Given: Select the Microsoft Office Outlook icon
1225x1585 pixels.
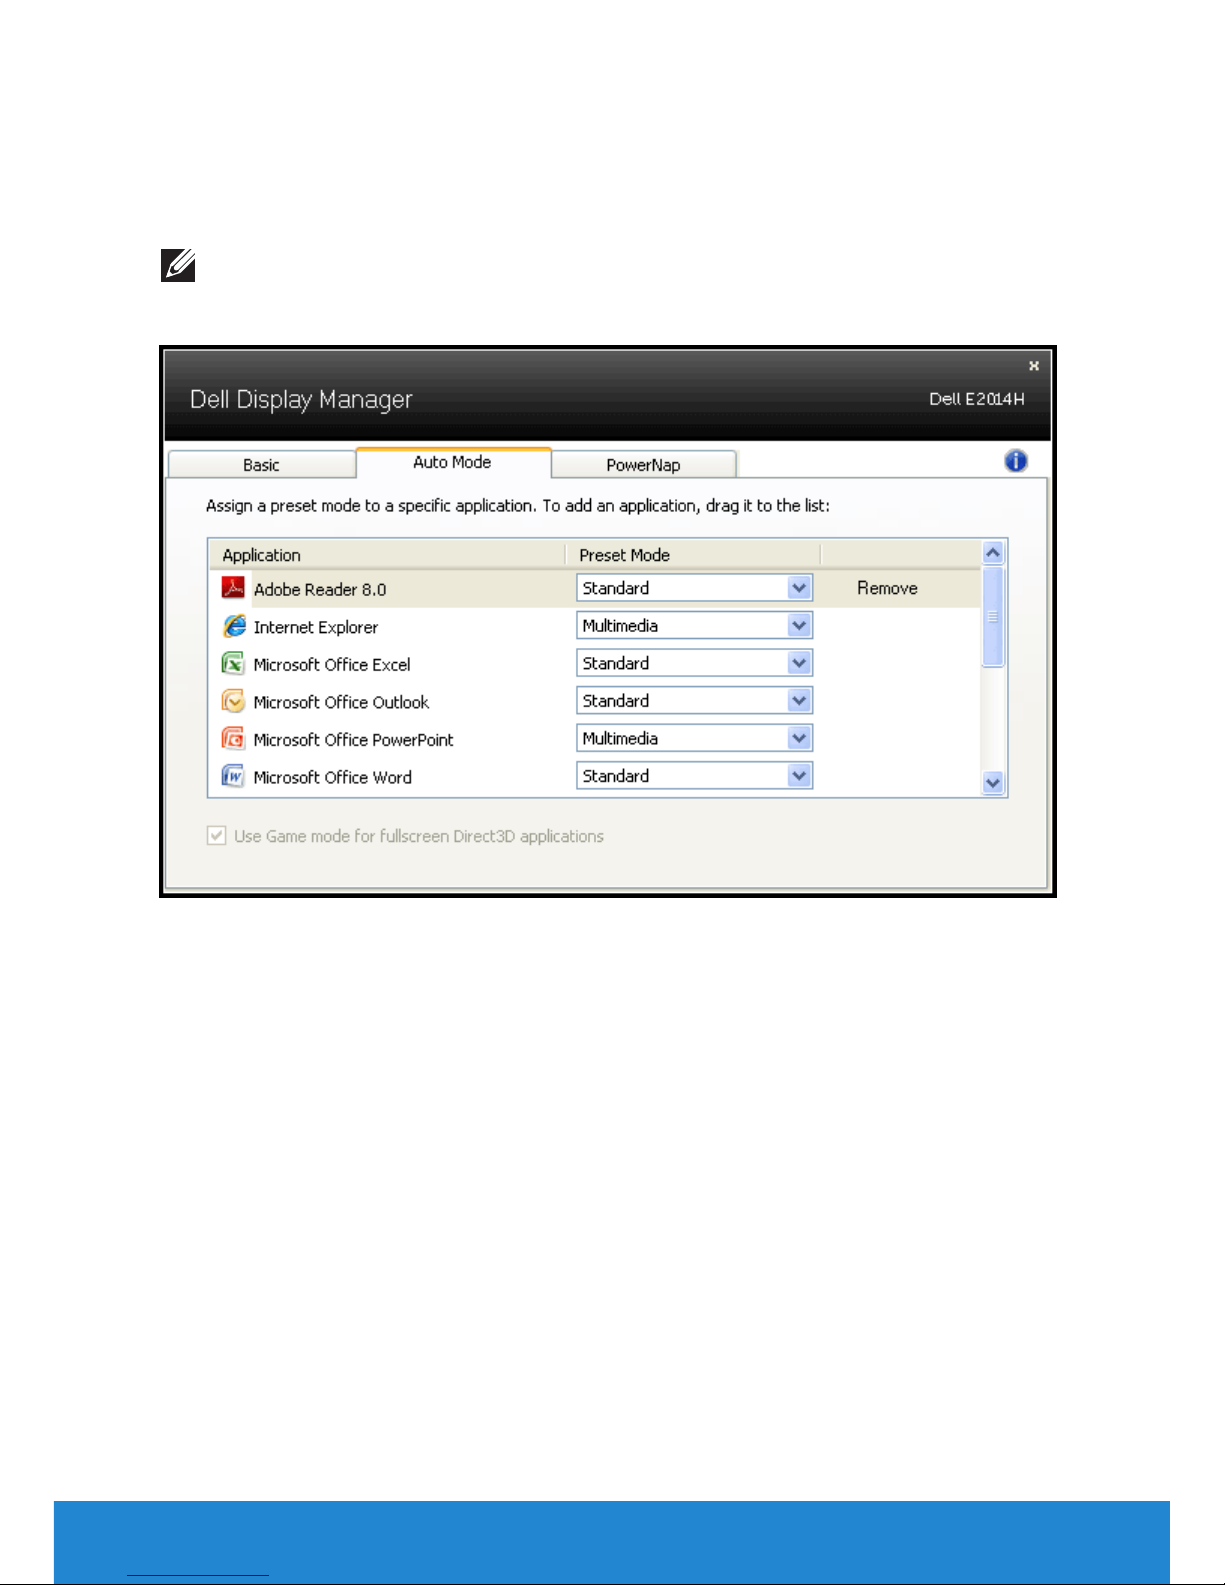Looking at the screenshot, I should tap(233, 701).
